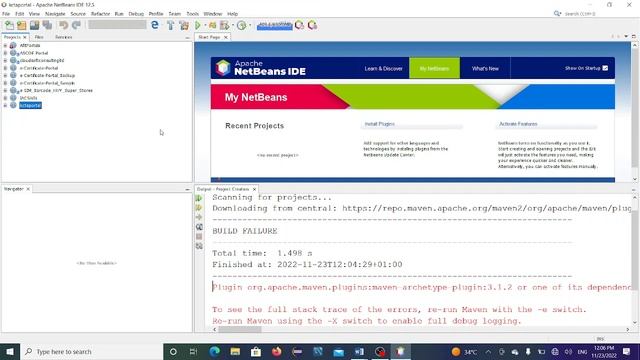Select the e-Certificate-Portal_Sample project
The image size is (640, 360).
point(47,83)
